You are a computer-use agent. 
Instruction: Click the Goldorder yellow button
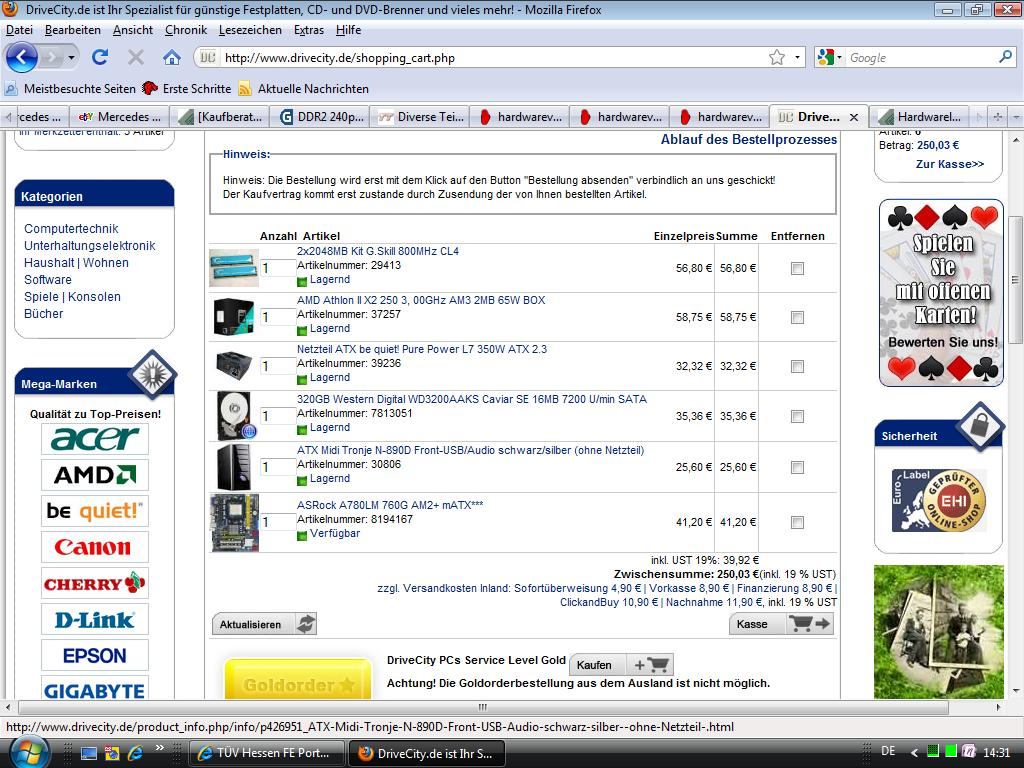tap(298, 679)
